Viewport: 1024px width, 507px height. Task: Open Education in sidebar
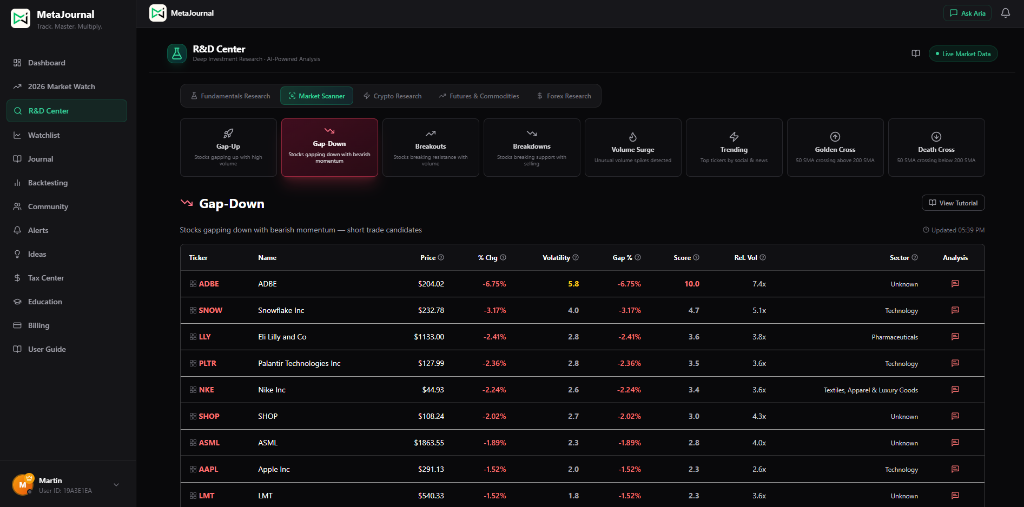click(67, 302)
